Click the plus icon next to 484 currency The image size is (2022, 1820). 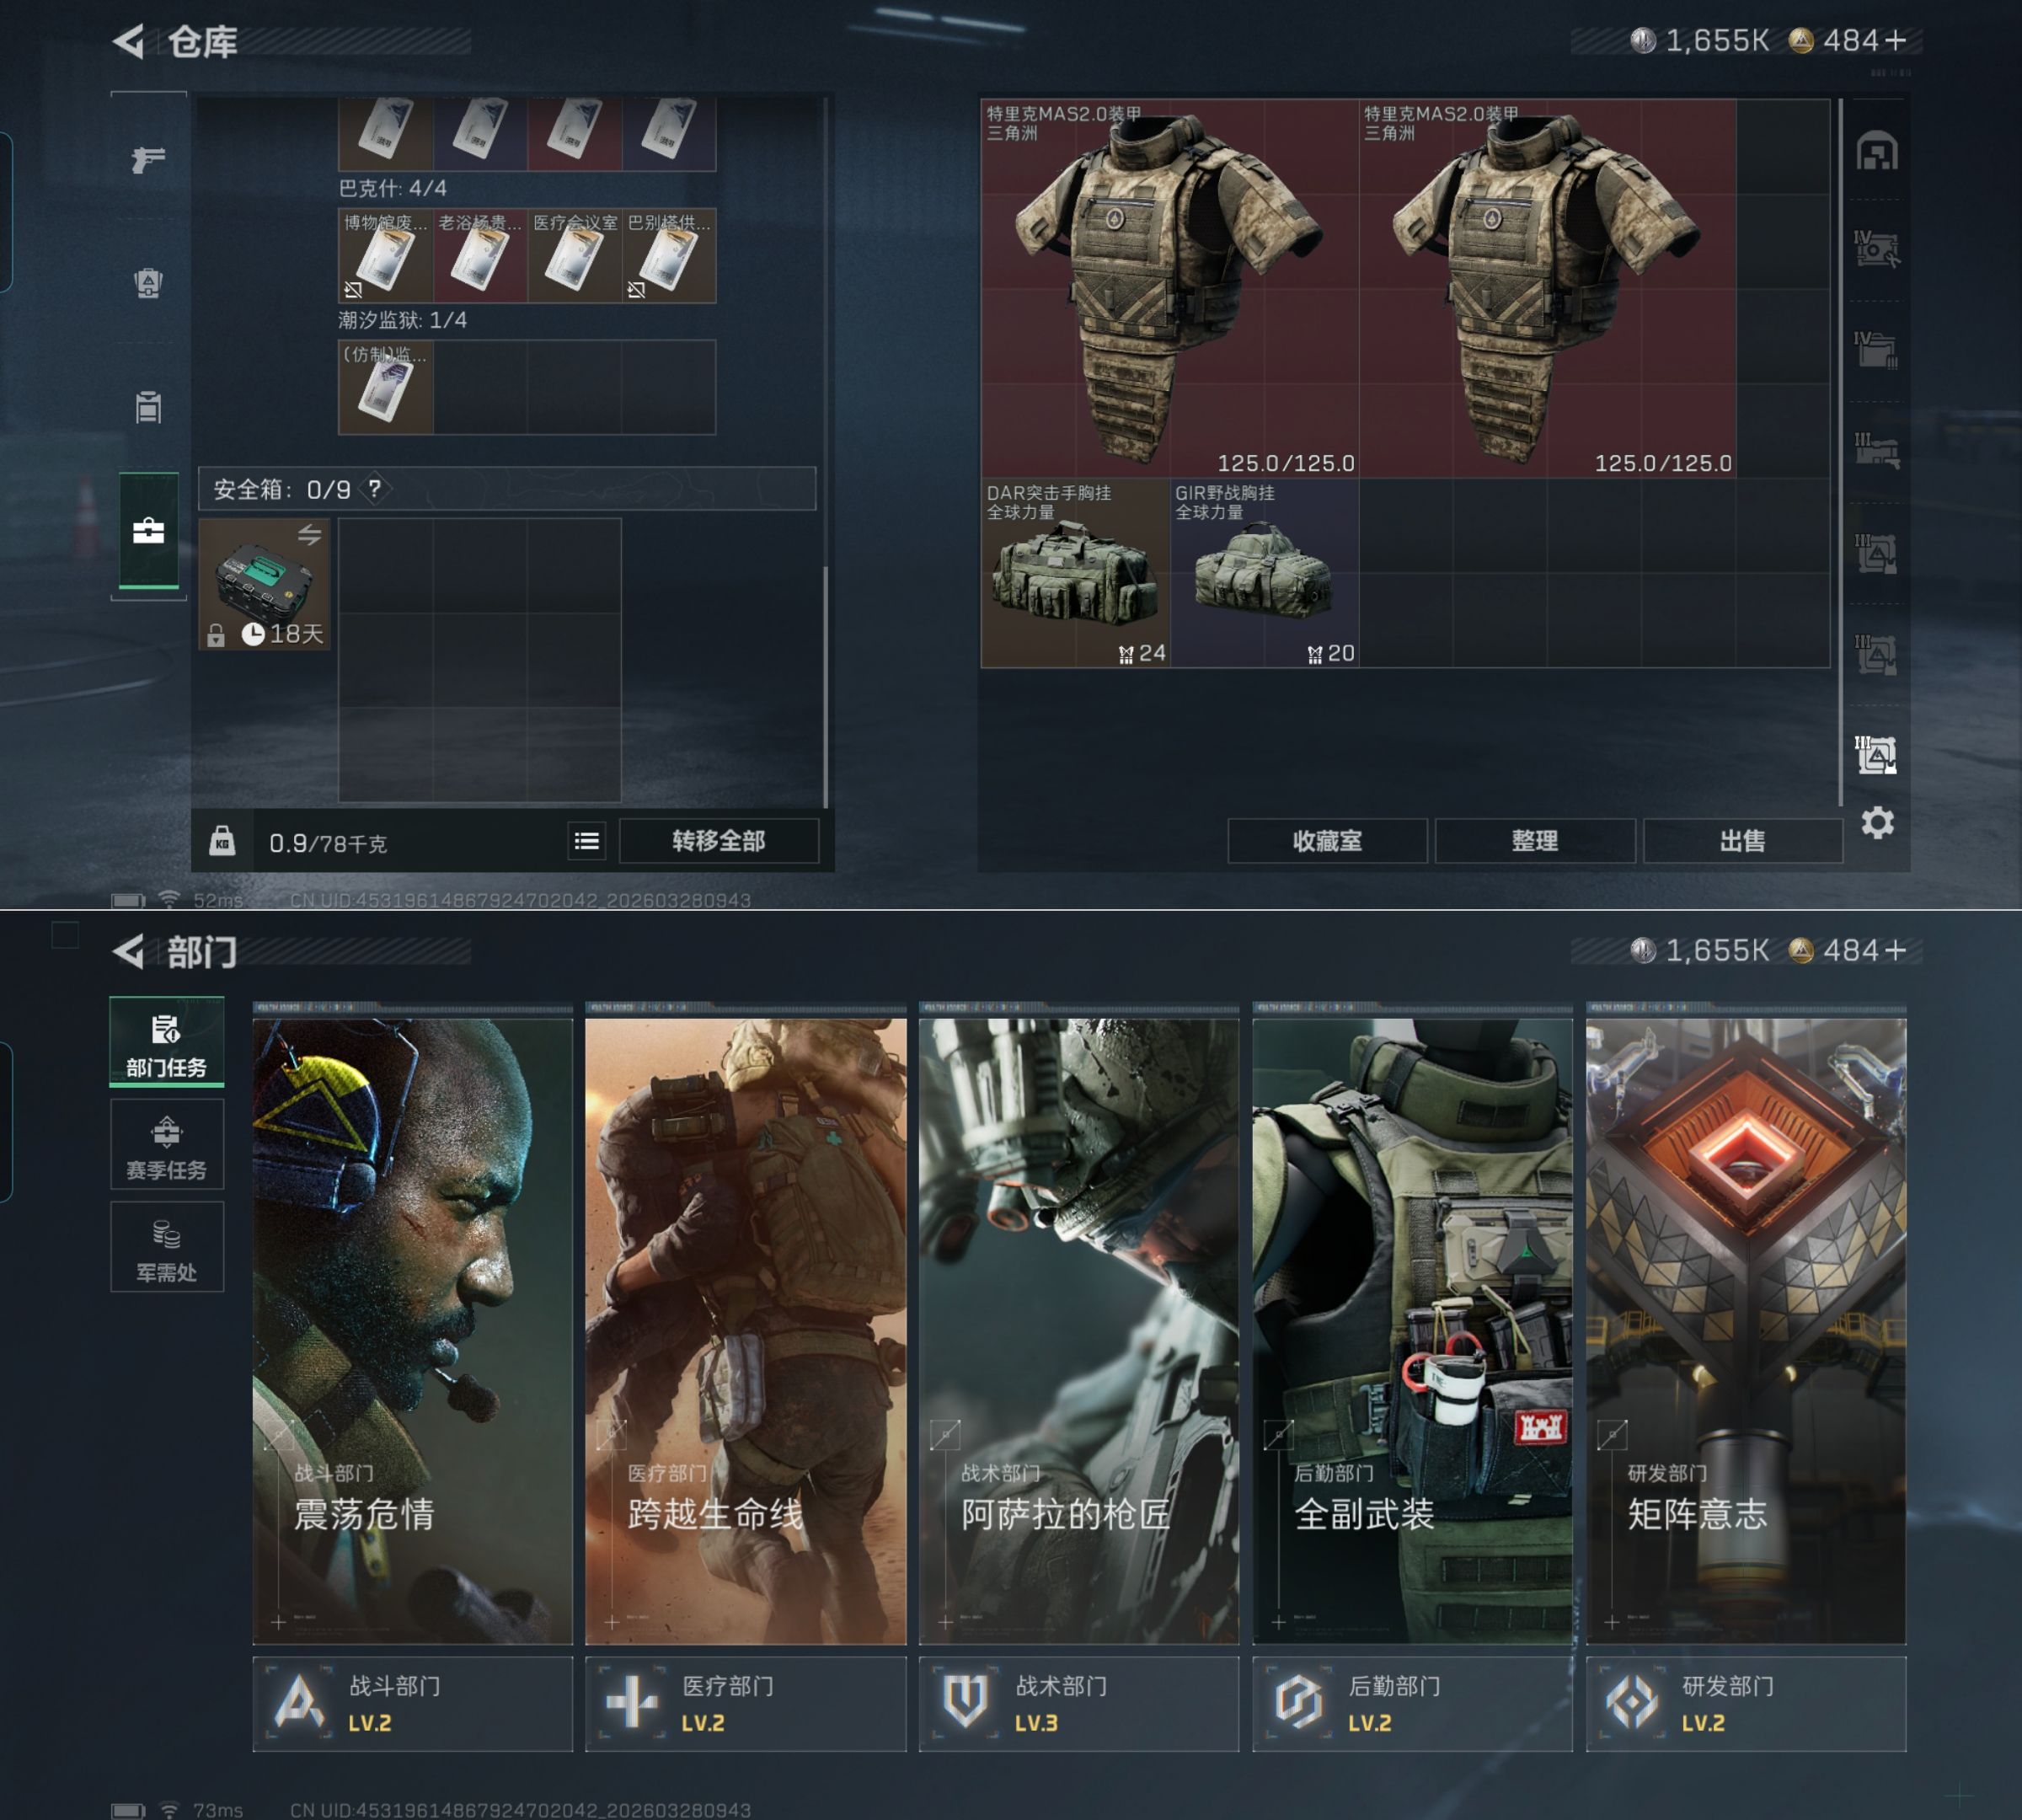click(1895, 40)
